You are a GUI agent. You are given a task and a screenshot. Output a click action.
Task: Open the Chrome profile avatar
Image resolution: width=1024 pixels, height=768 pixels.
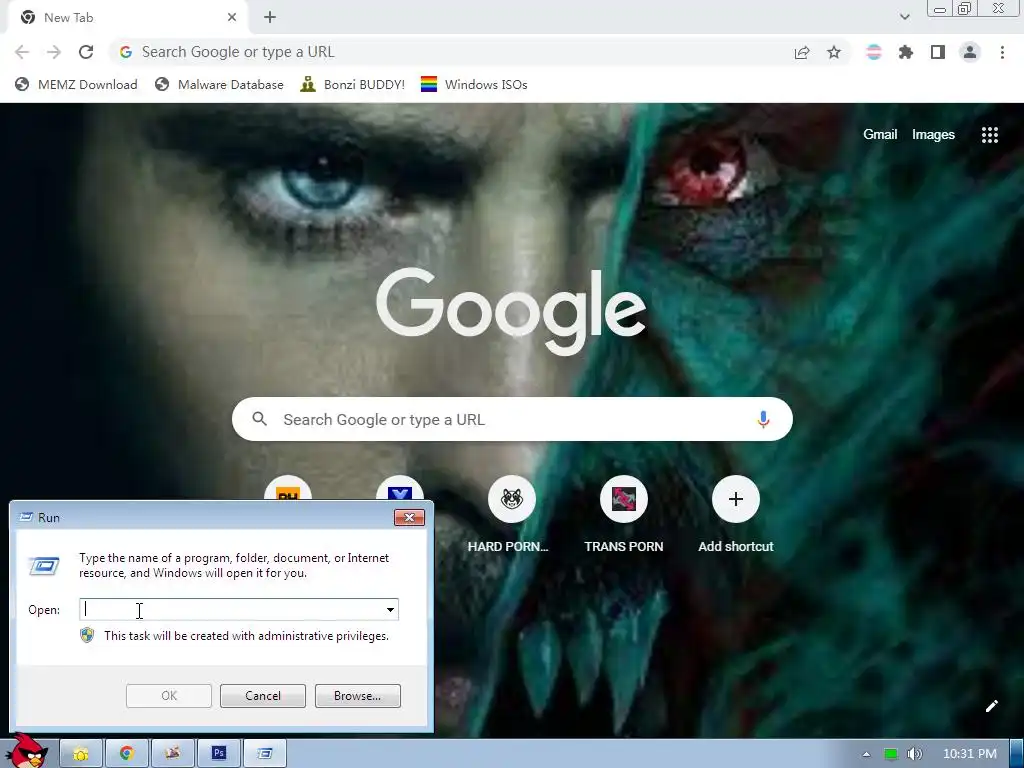click(x=970, y=52)
